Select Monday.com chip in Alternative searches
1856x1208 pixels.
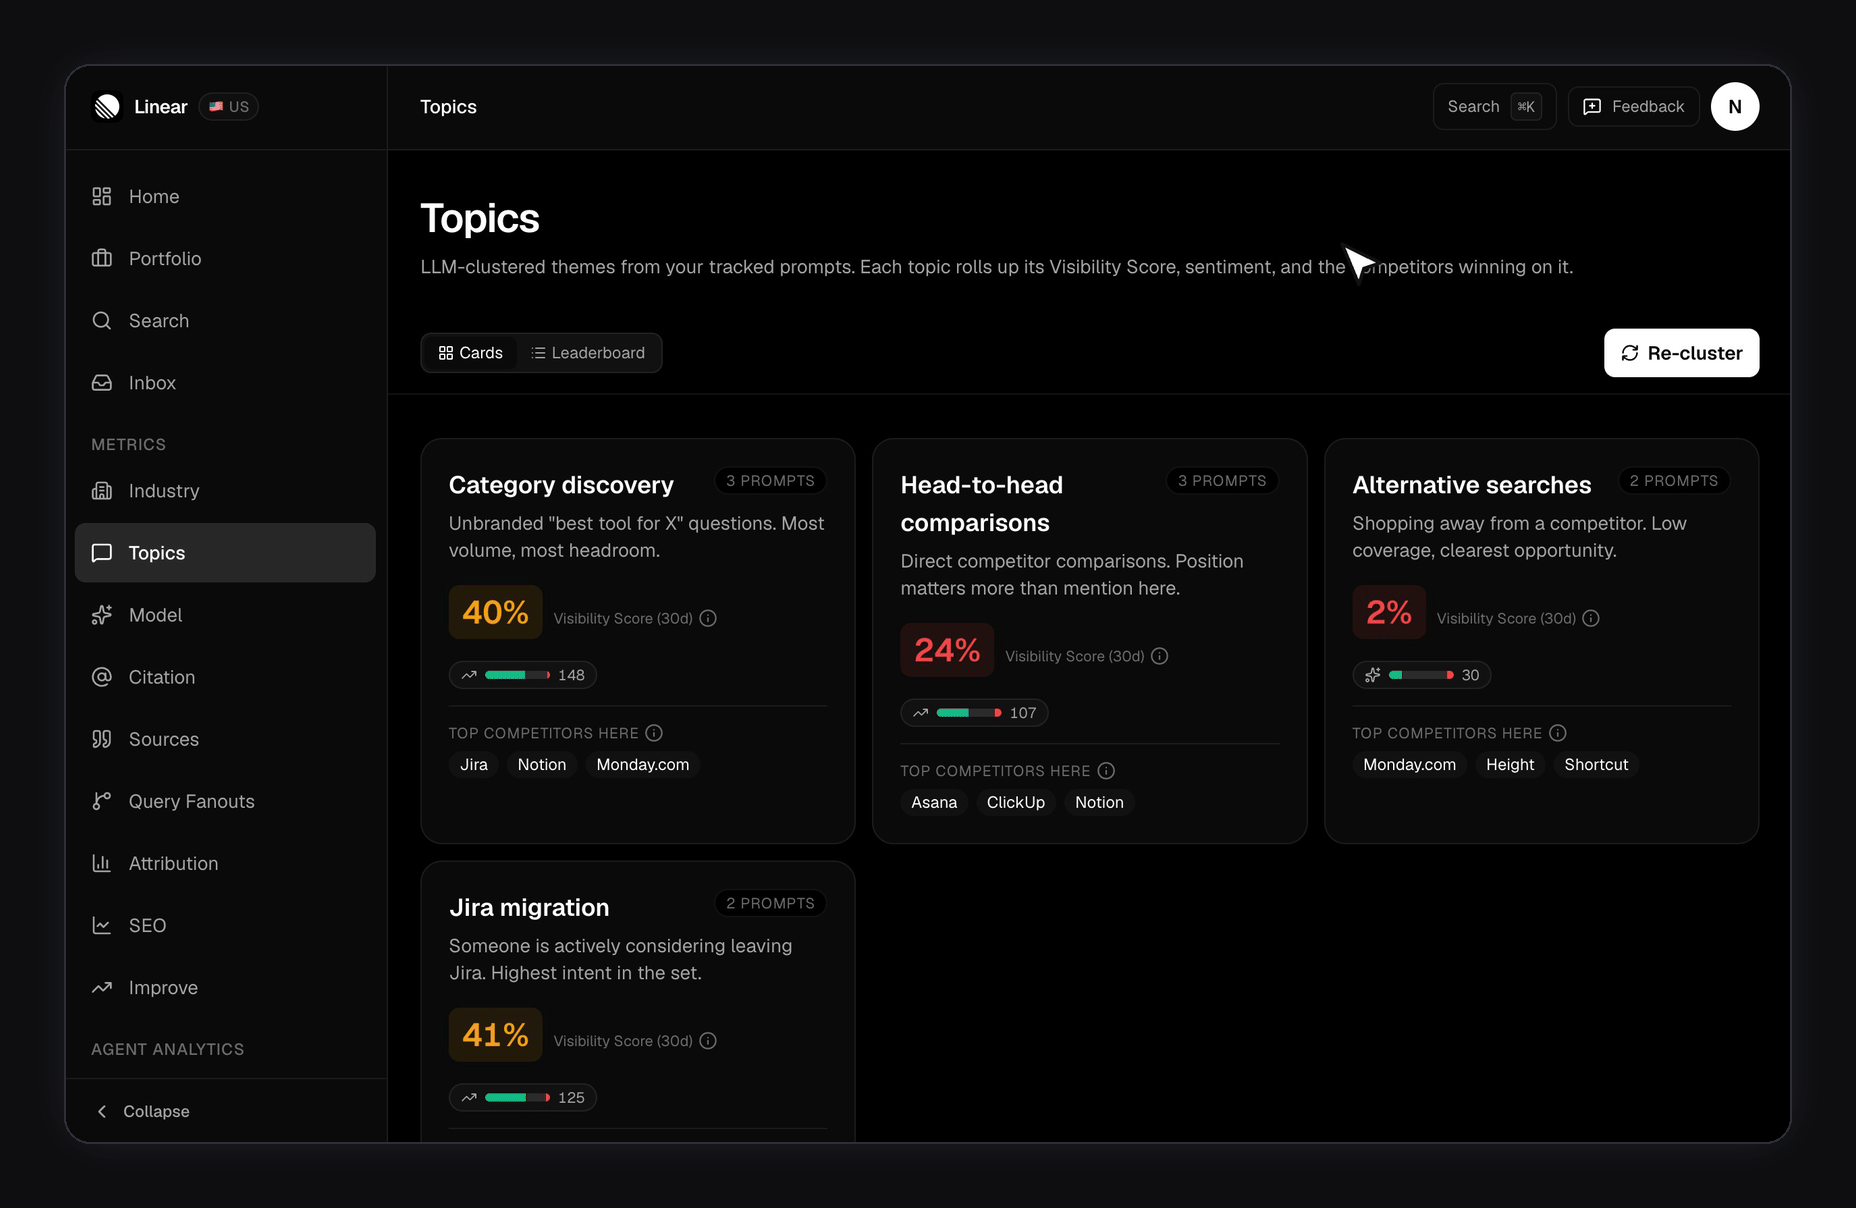click(1410, 764)
